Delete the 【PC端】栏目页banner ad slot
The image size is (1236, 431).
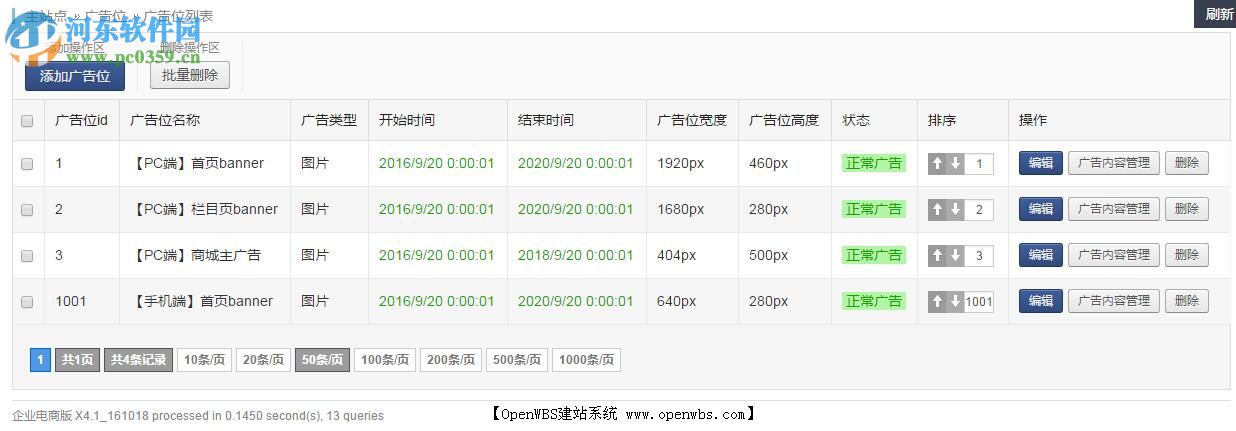click(1187, 210)
